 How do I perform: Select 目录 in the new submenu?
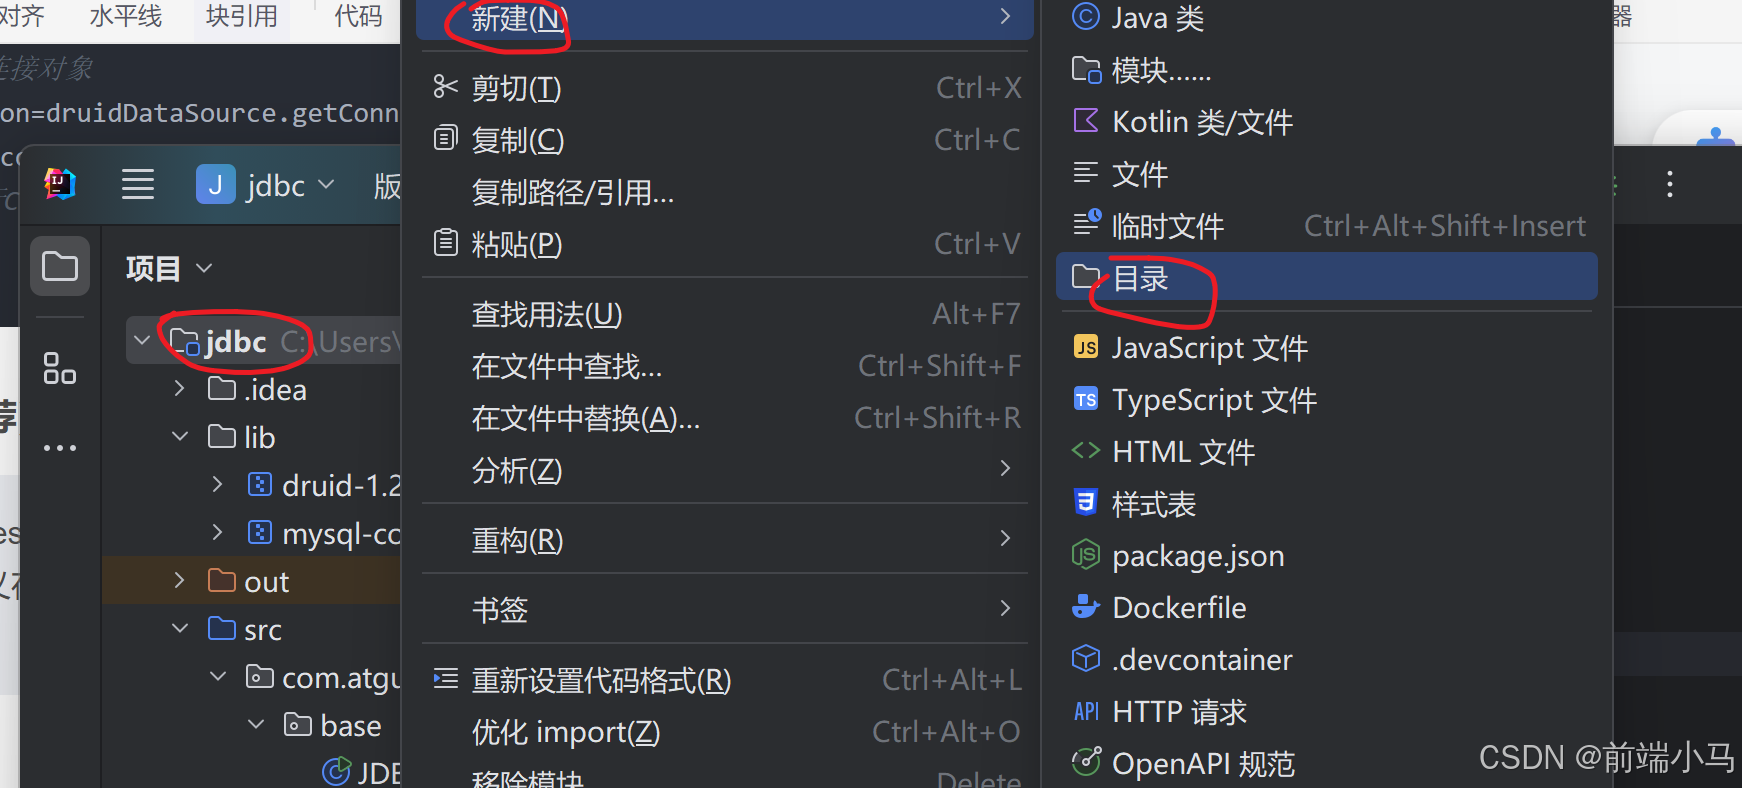tap(1326, 277)
